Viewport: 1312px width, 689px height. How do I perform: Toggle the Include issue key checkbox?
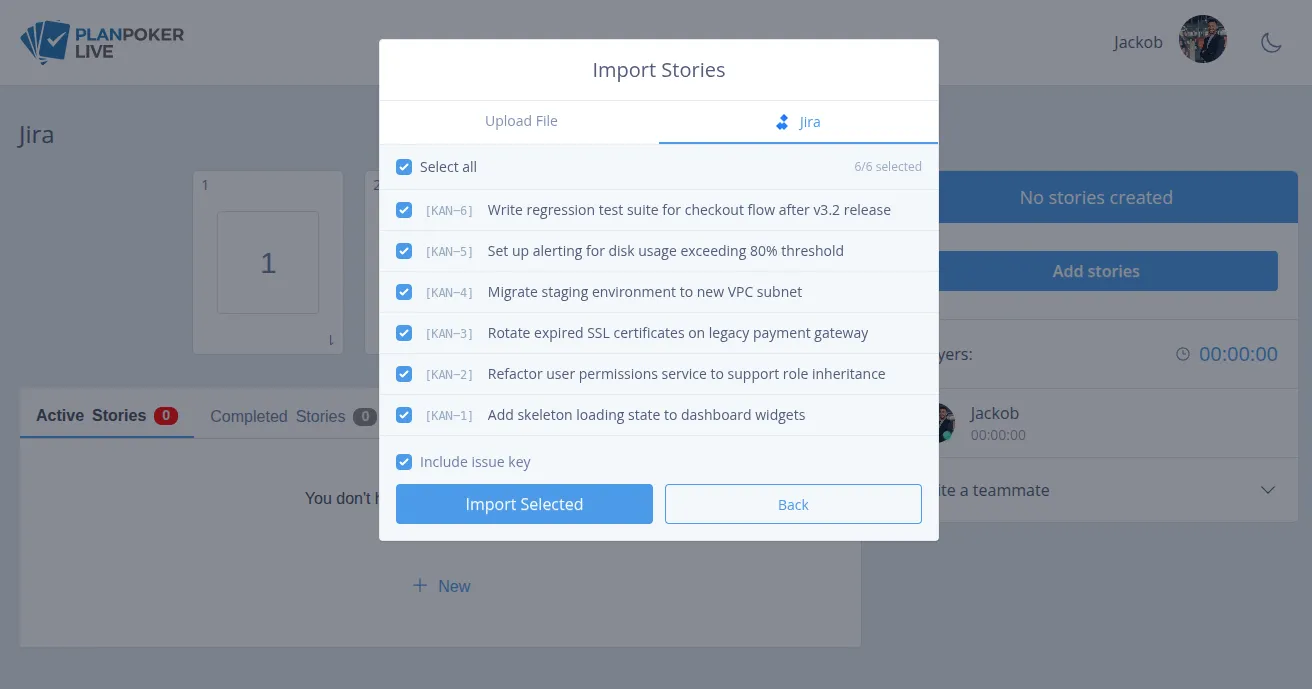[404, 462]
